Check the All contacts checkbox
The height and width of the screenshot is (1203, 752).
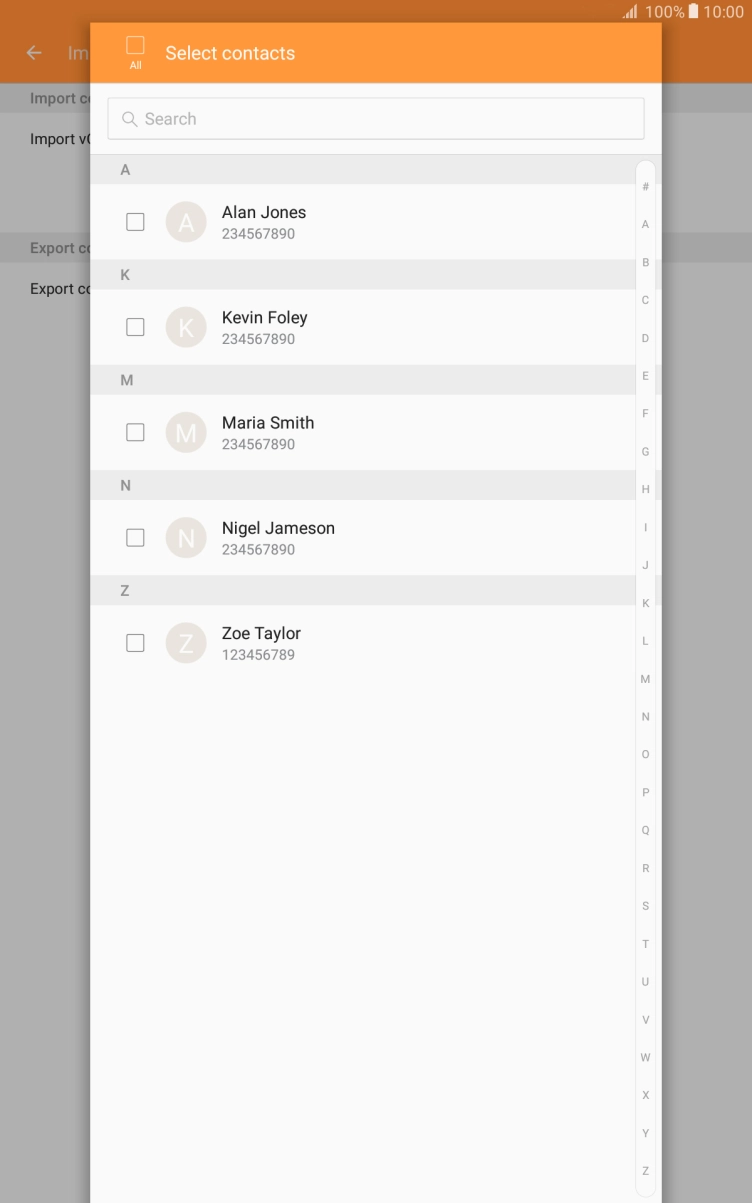pos(135,45)
